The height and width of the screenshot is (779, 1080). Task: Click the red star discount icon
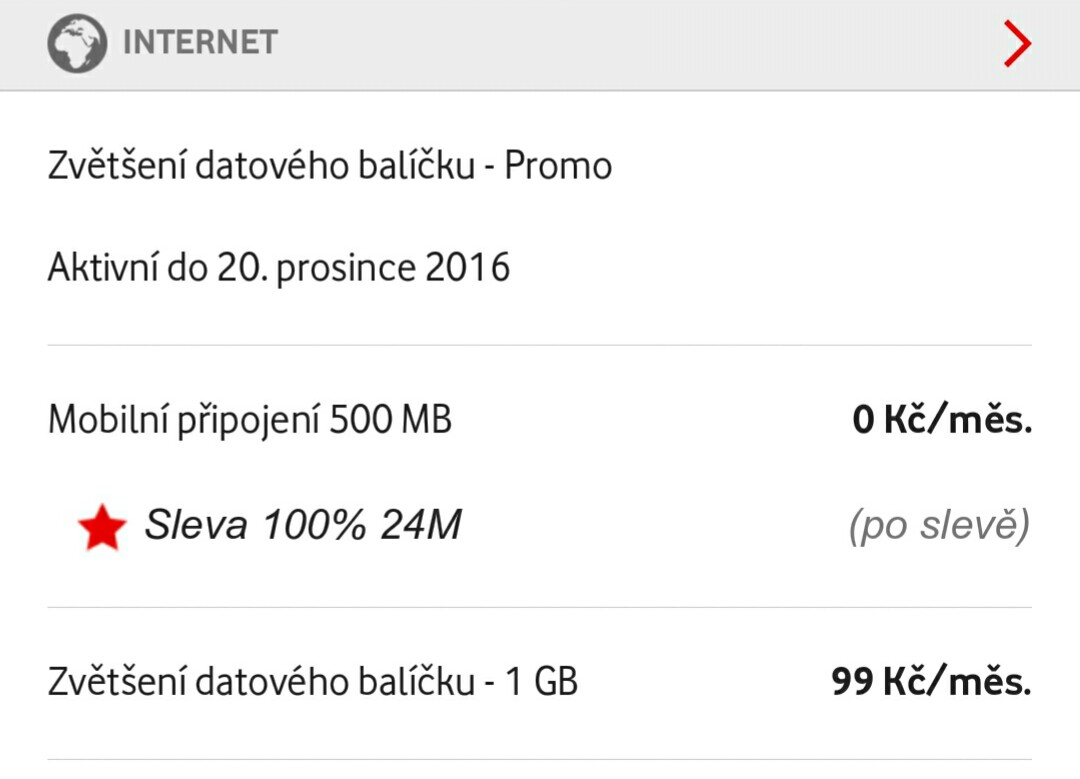[102, 527]
